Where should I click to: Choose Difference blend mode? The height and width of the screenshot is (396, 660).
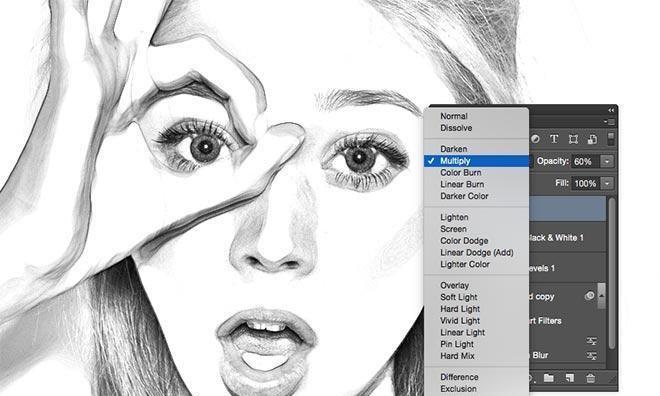pos(476,377)
